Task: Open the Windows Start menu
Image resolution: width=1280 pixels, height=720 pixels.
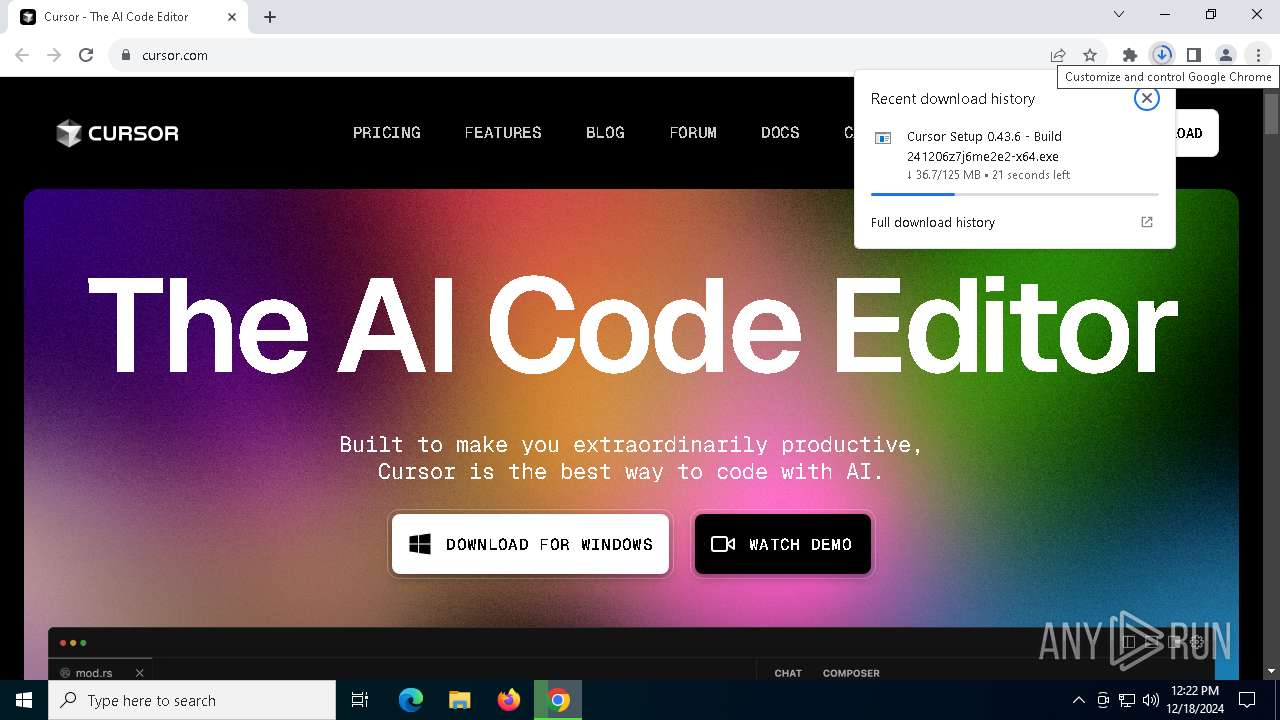Action: 24,700
